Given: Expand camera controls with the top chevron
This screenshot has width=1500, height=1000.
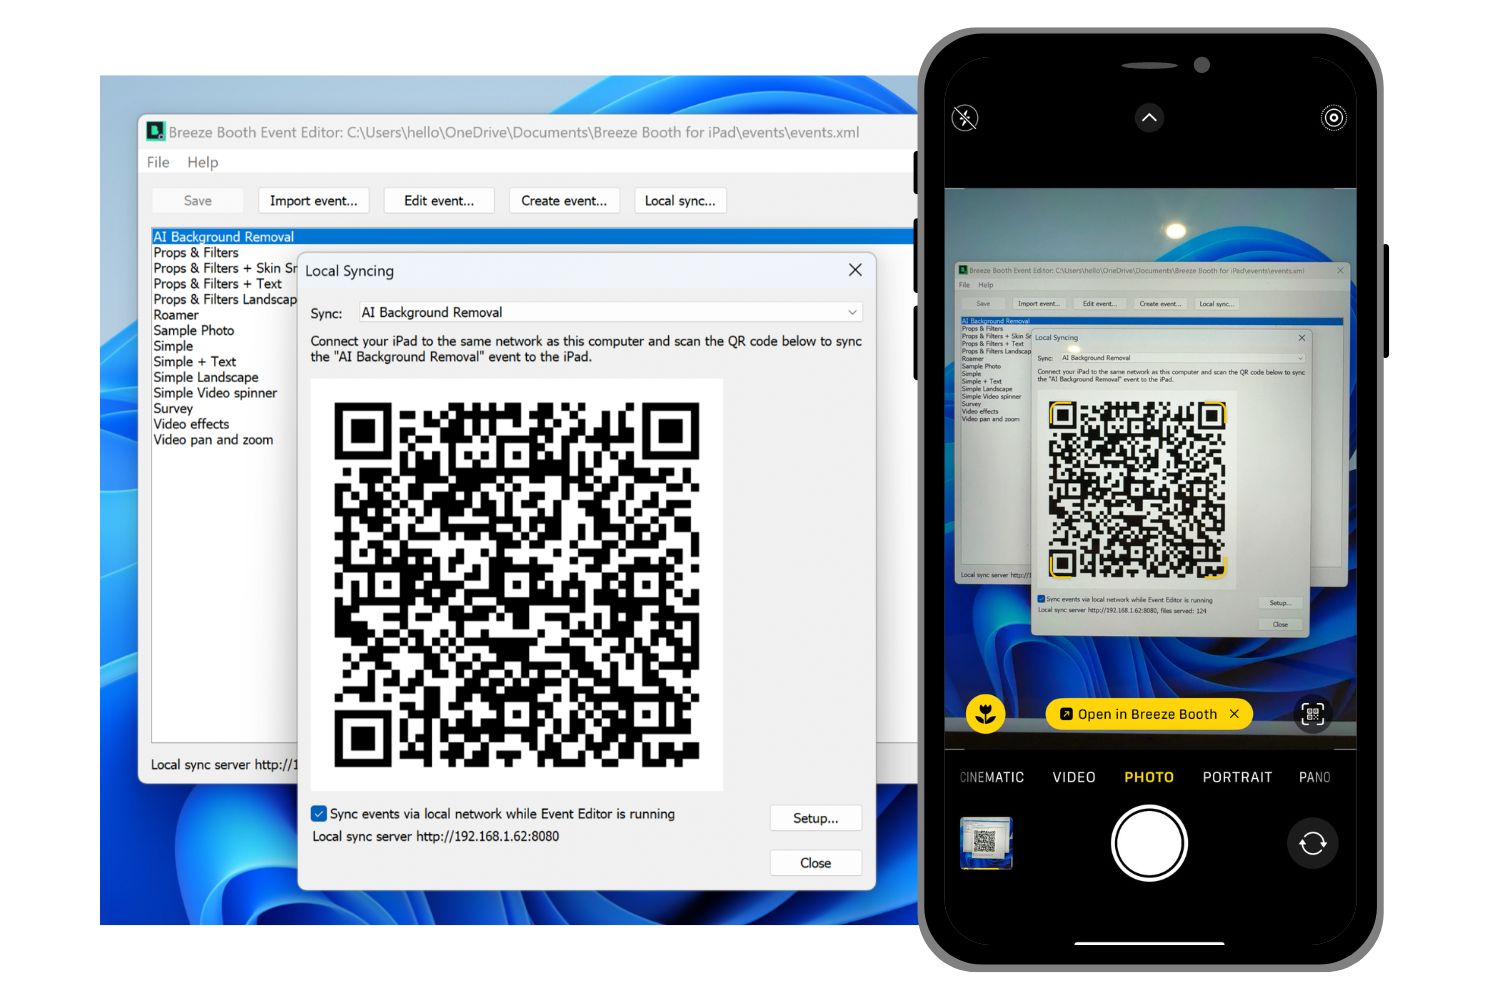Looking at the screenshot, I should point(1149,118).
